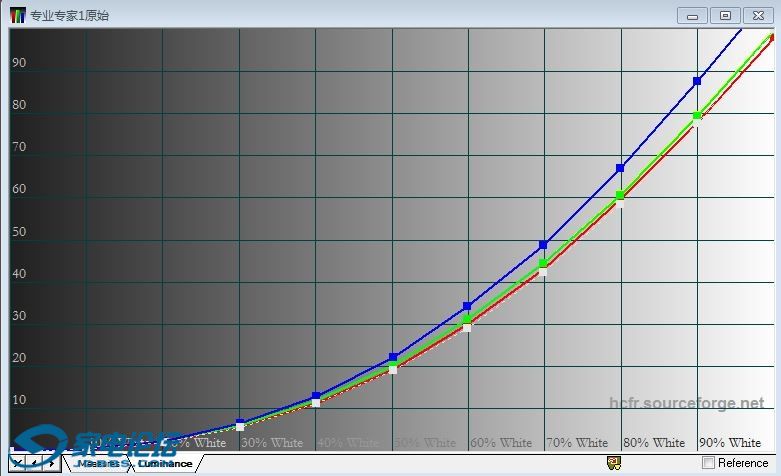Maximize the graph window
Screen dimensions: 781x476
point(725,15)
